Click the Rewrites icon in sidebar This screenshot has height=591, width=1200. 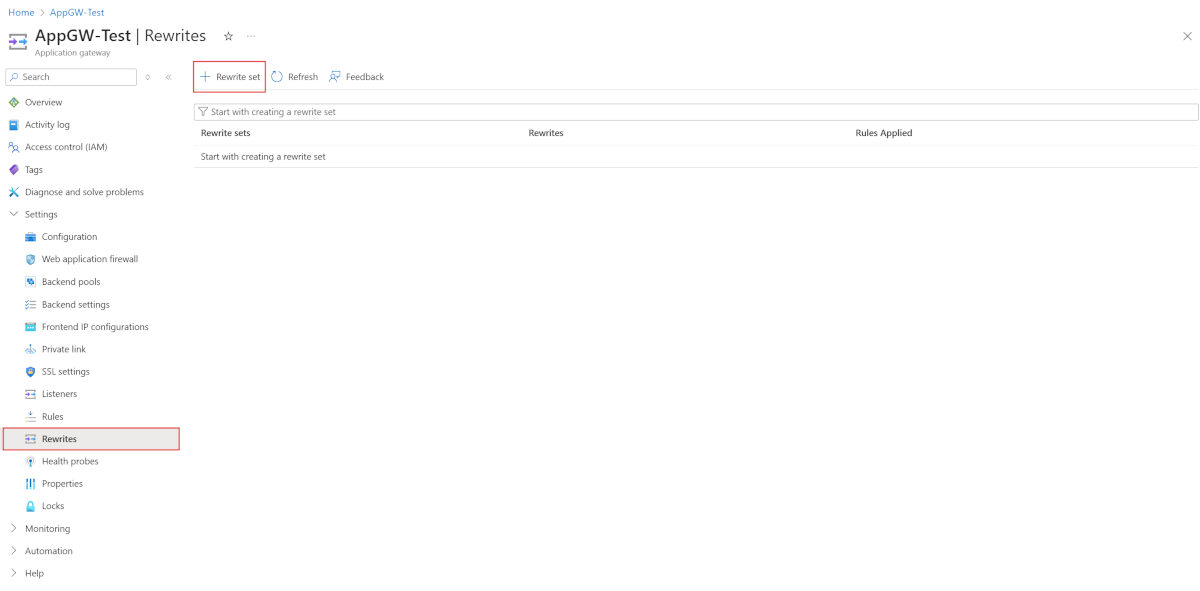click(31, 439)
